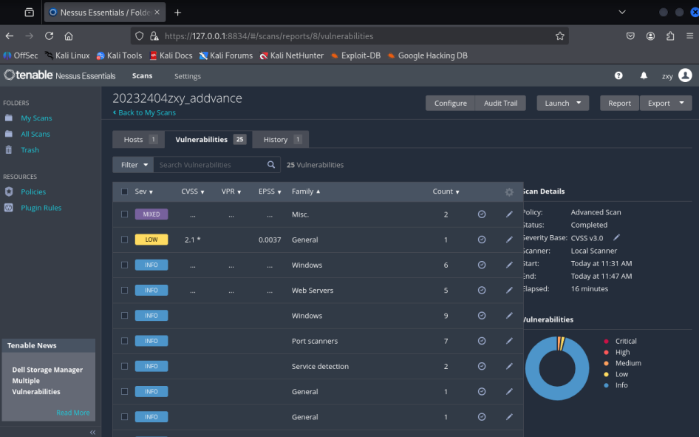Click the search magnifier icon
This screenshot has height=437, width=700.
(x=271, y=165)
